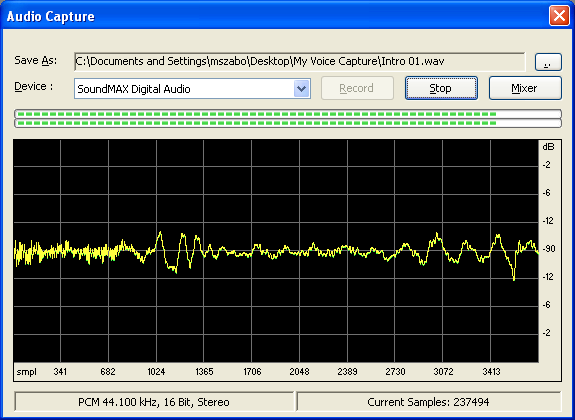Image resolution: width=575 pixels, height=420 pixels.
Task: Browse for save location with the '..' button
Action: click(x=548, y=62)
